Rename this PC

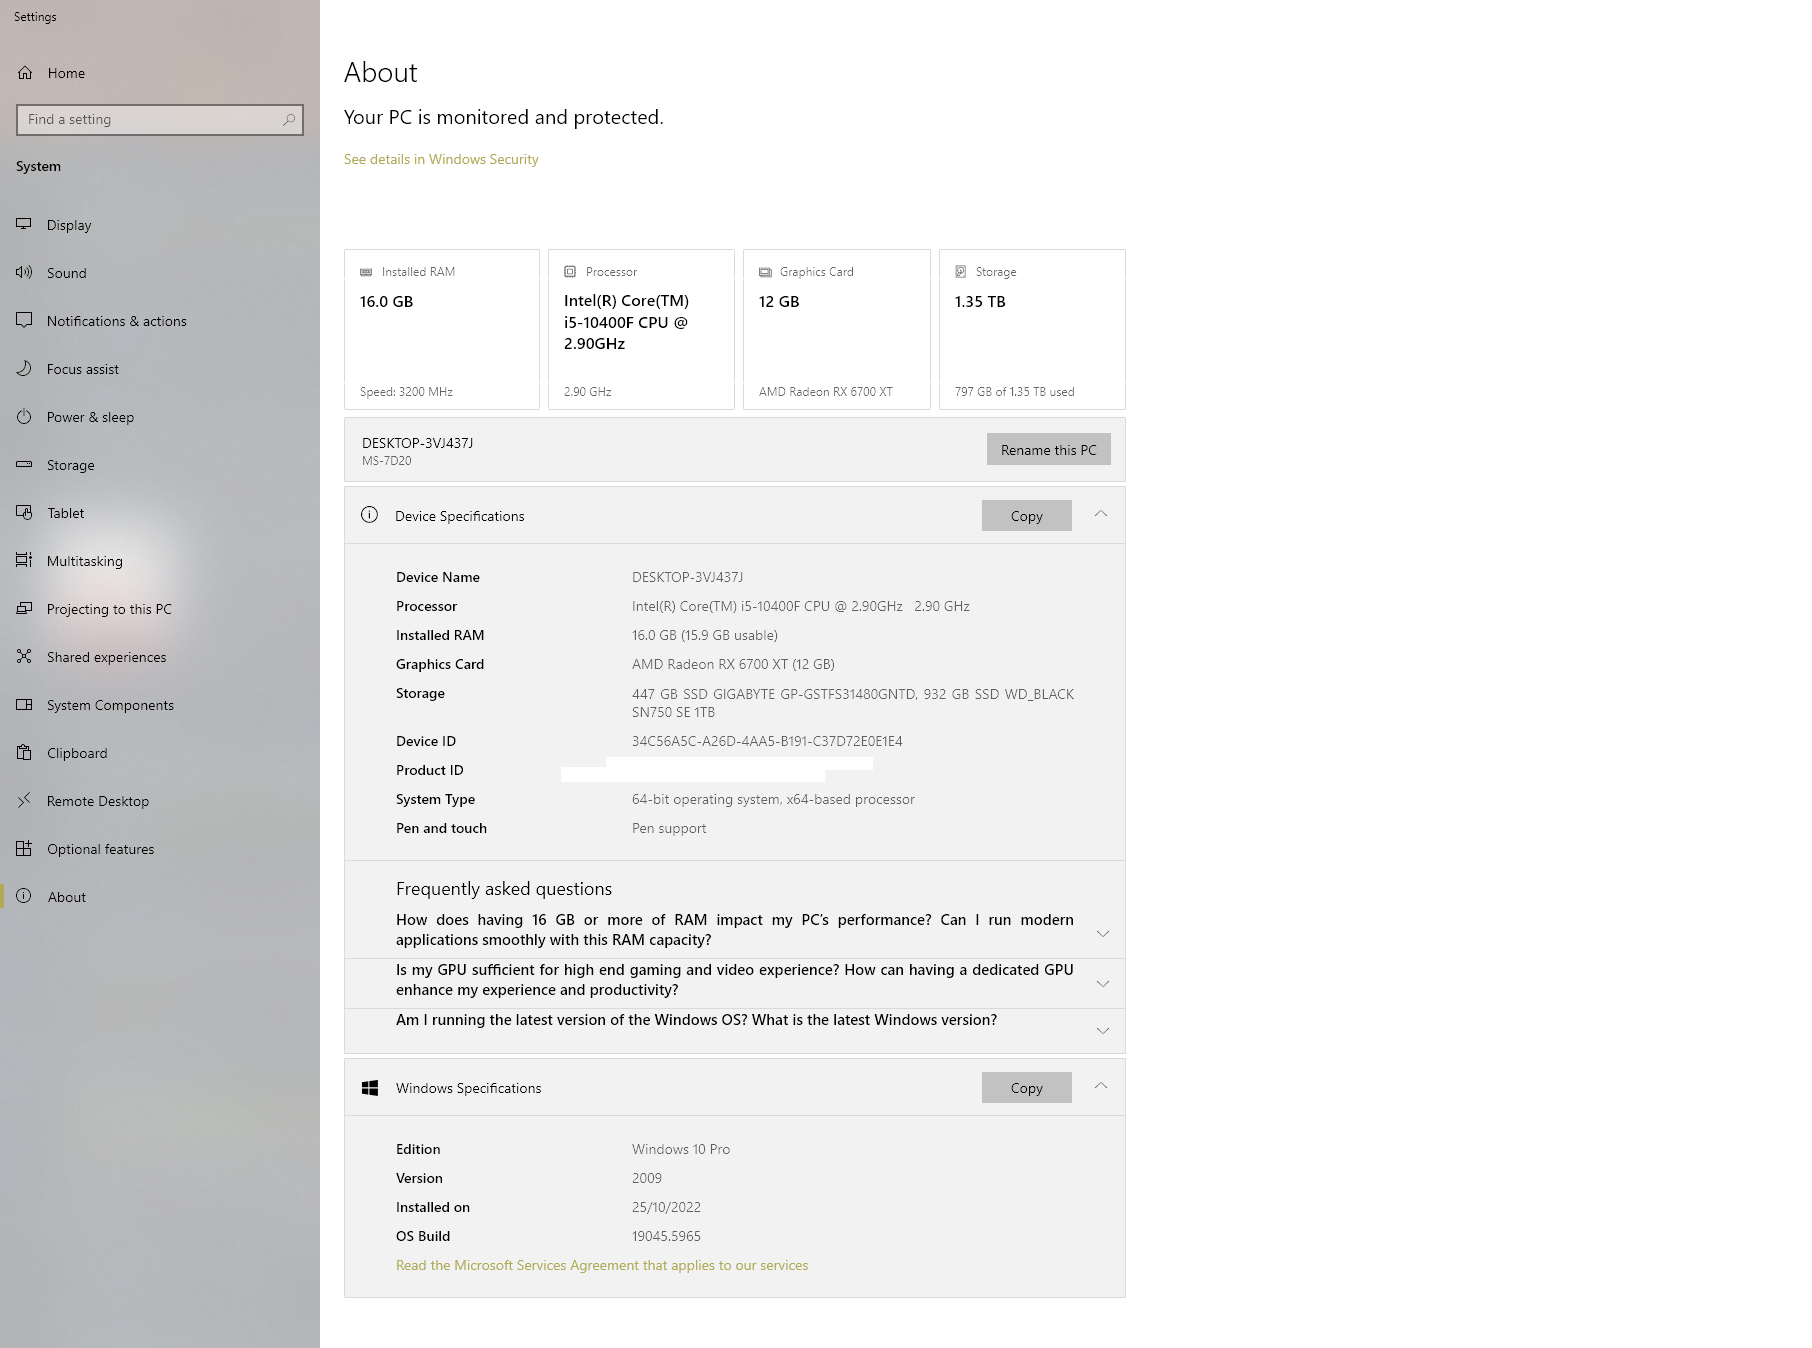(1048, 450)
